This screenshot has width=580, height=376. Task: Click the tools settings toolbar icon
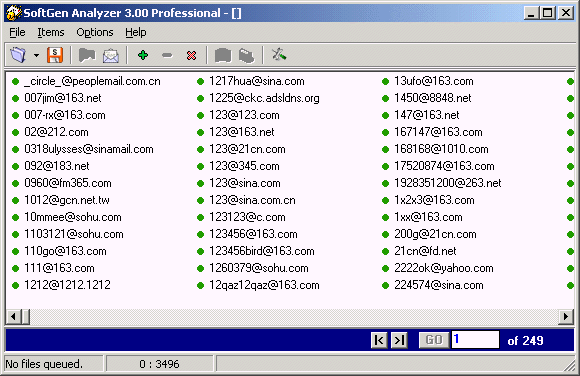point(279,55)
